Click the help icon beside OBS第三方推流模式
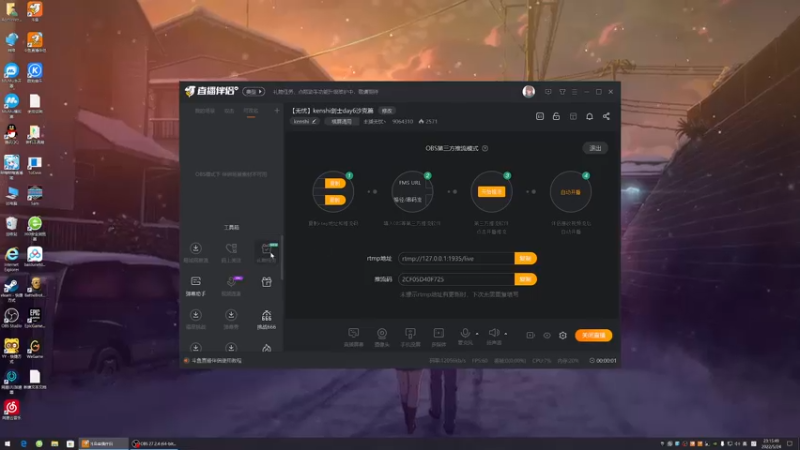The height and width of the screenshot is (450, 800). 485,148
